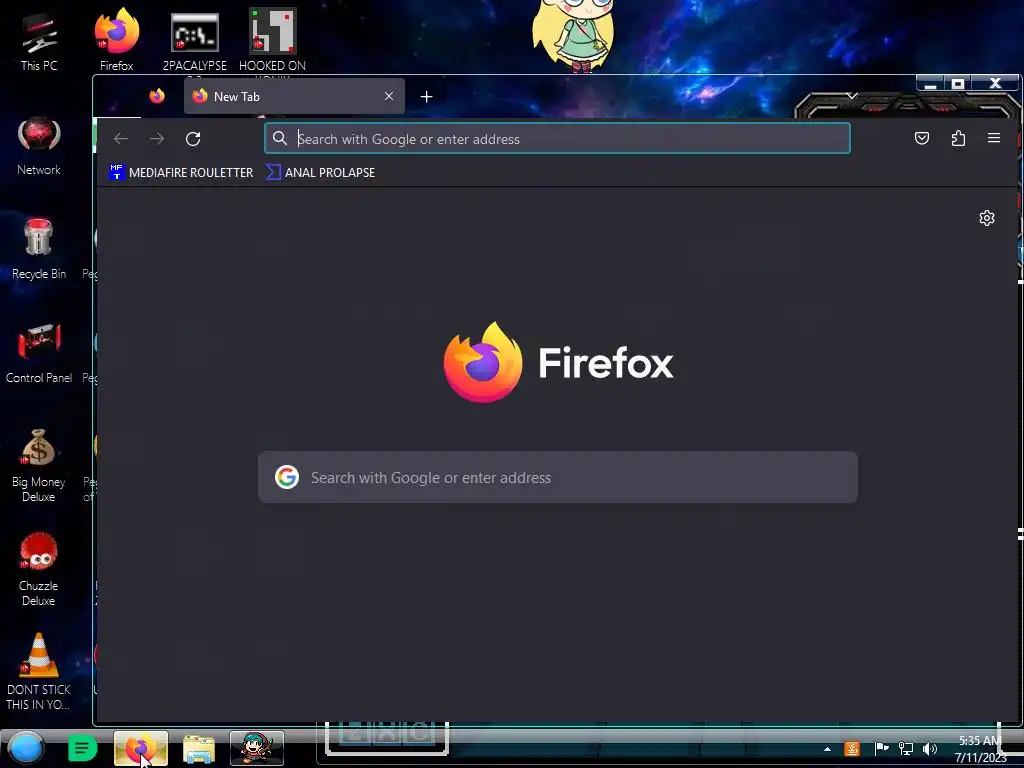1024x768 pixels.
Task: Select the HOOKED ON desktop shortcut
Action: point(272,40)
